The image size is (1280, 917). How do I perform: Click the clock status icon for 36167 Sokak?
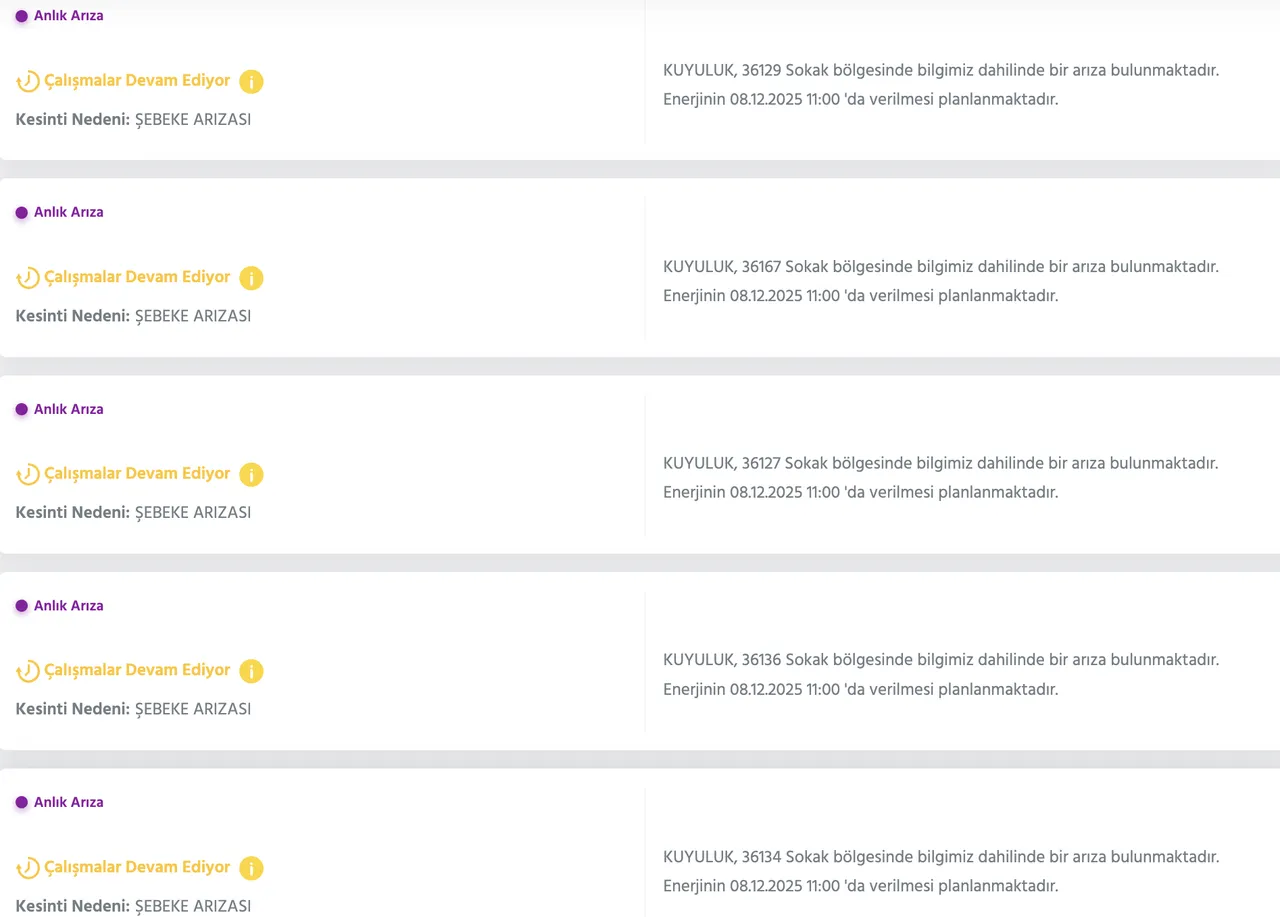click(x=28, y=278)
